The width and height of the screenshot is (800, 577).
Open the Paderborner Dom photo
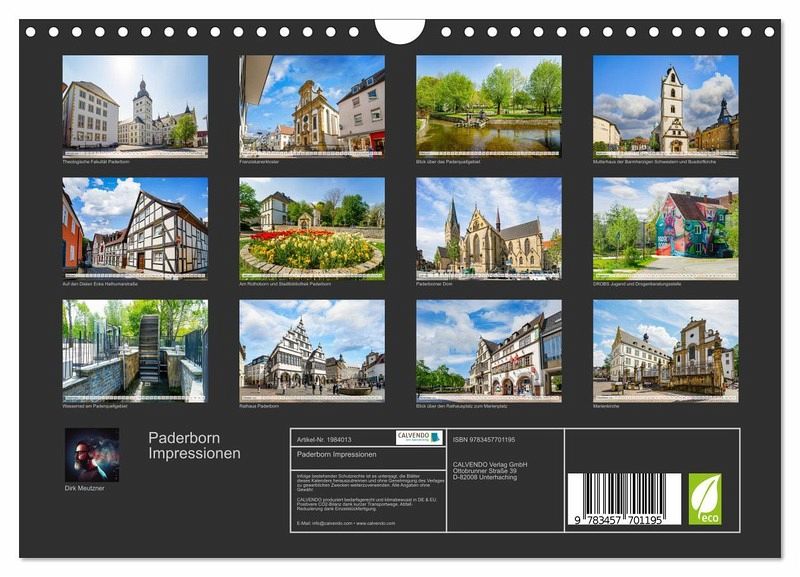489,229
